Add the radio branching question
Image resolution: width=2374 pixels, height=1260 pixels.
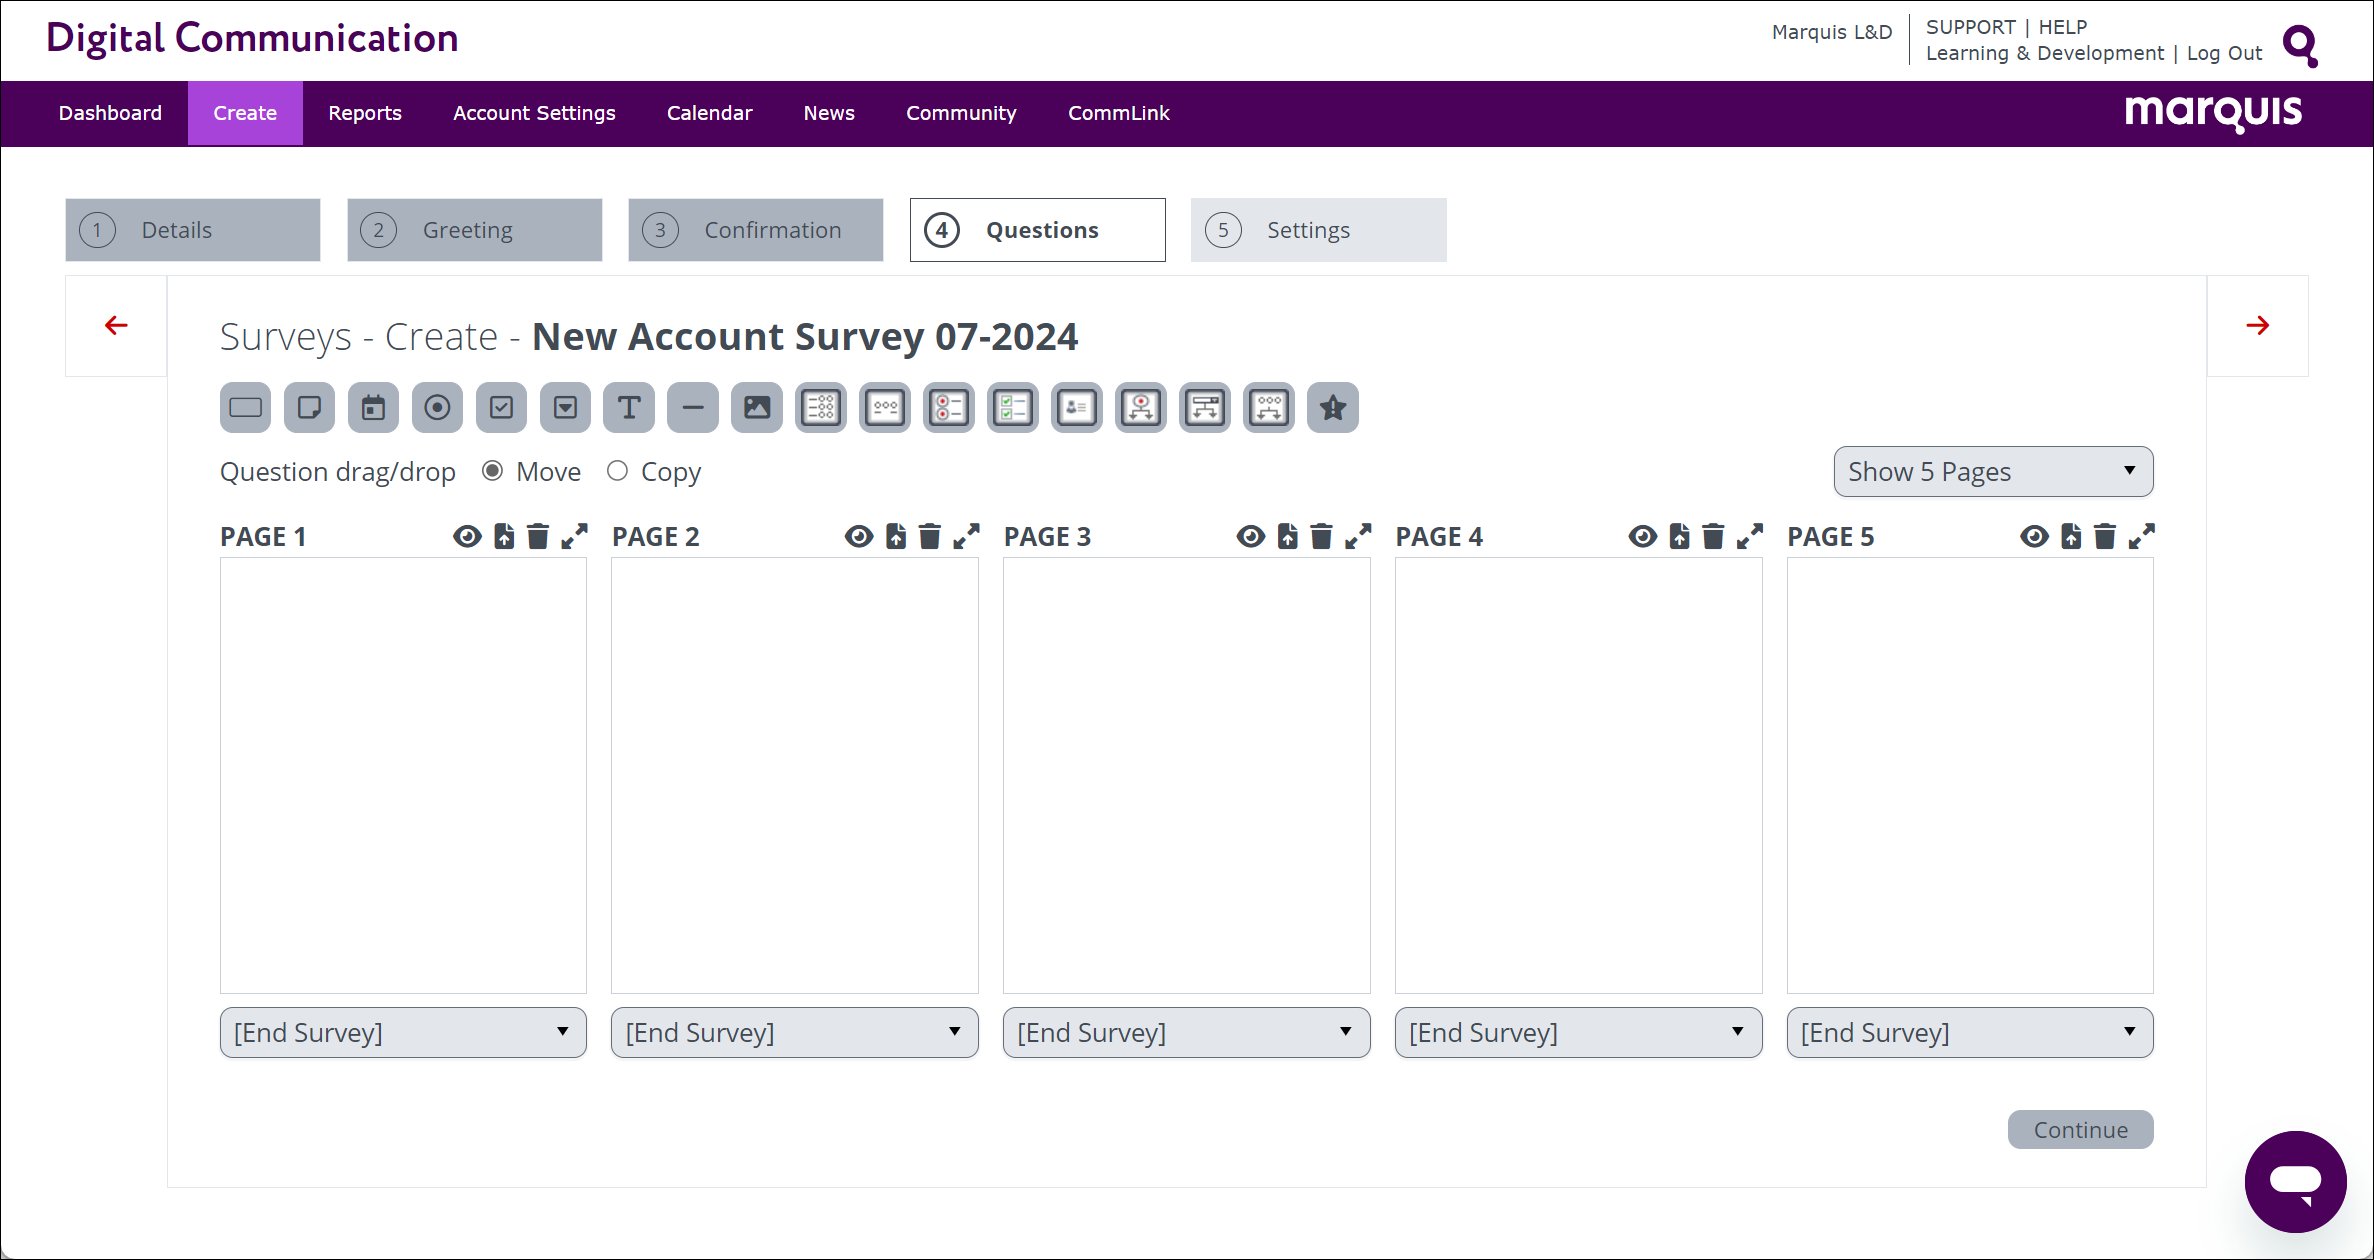coord(1141,408)
